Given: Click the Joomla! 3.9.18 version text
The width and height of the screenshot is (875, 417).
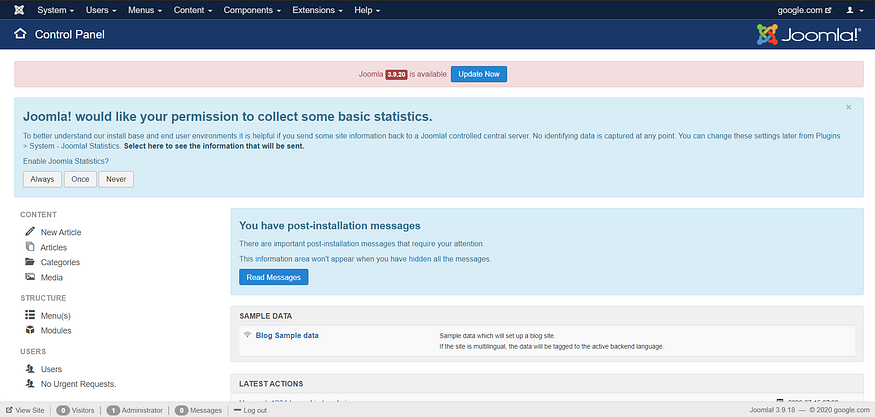Looking at the screenshot, I should point(773,410).
